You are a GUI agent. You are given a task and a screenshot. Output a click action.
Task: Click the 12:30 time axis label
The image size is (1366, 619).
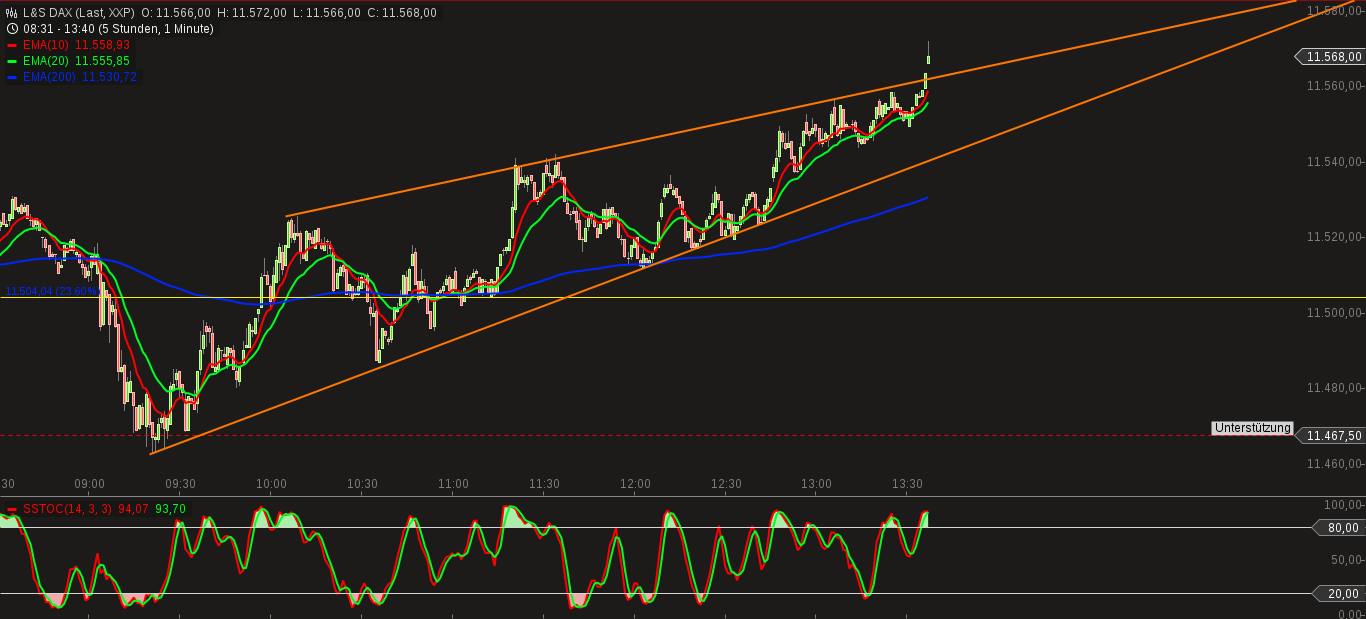tap(726, 484)
